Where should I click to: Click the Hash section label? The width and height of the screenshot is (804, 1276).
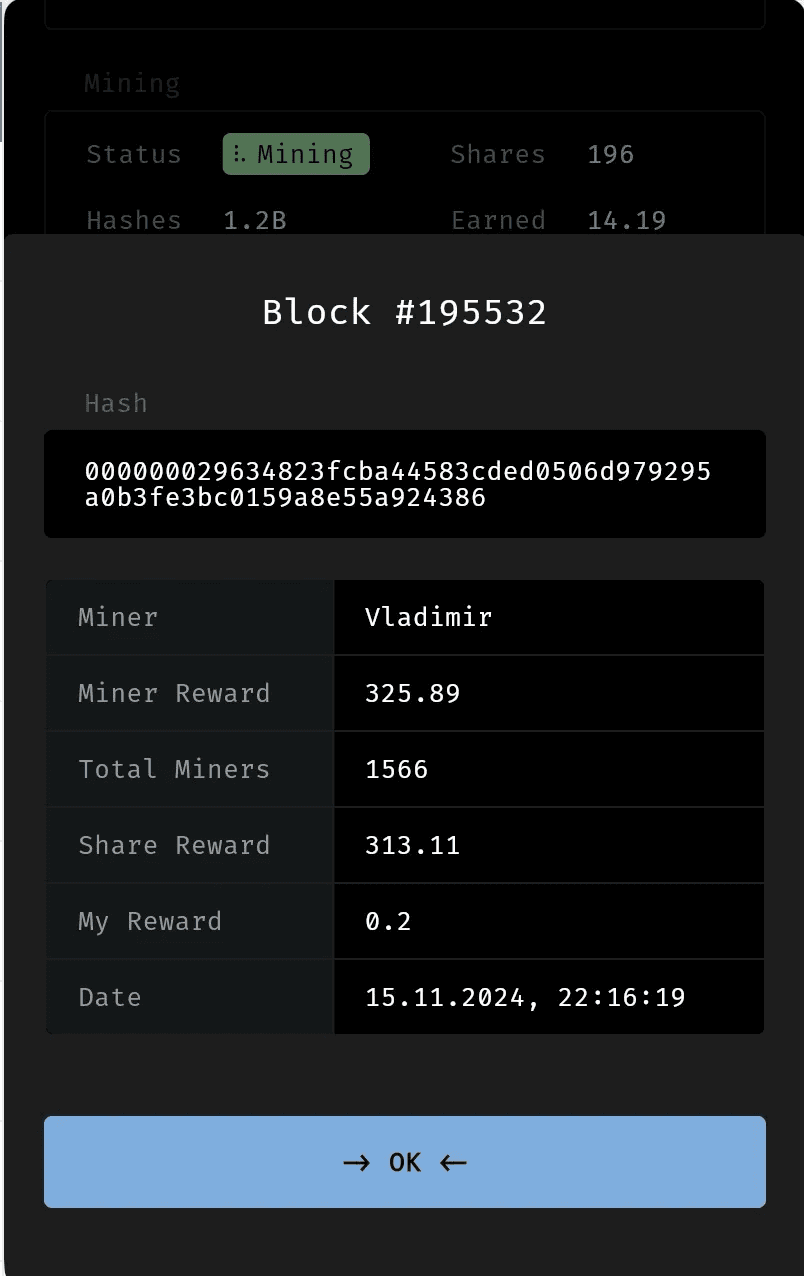pos(116,403)
